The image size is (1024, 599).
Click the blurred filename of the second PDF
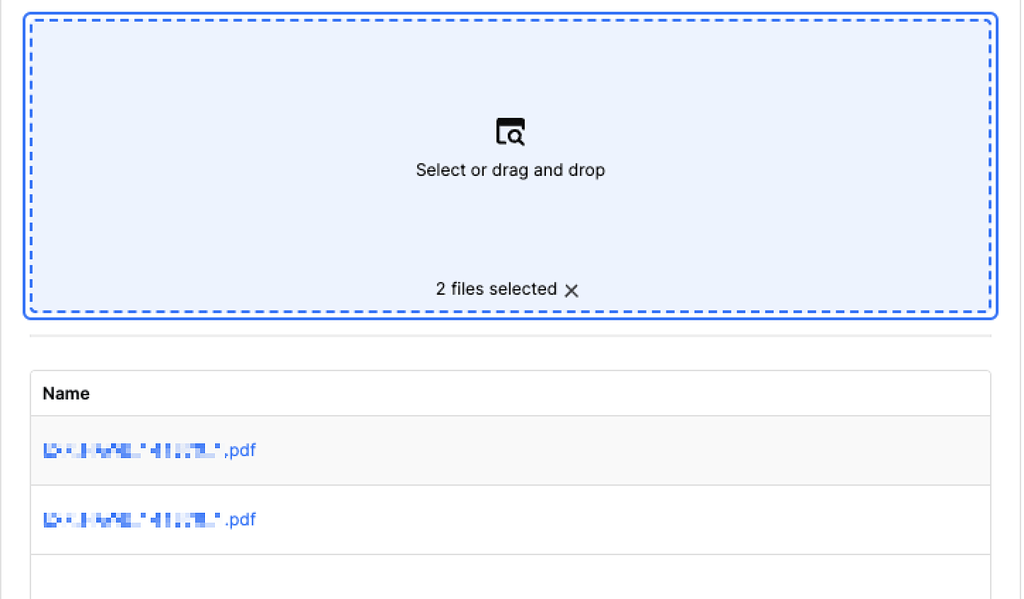click(x=131, y=520)
